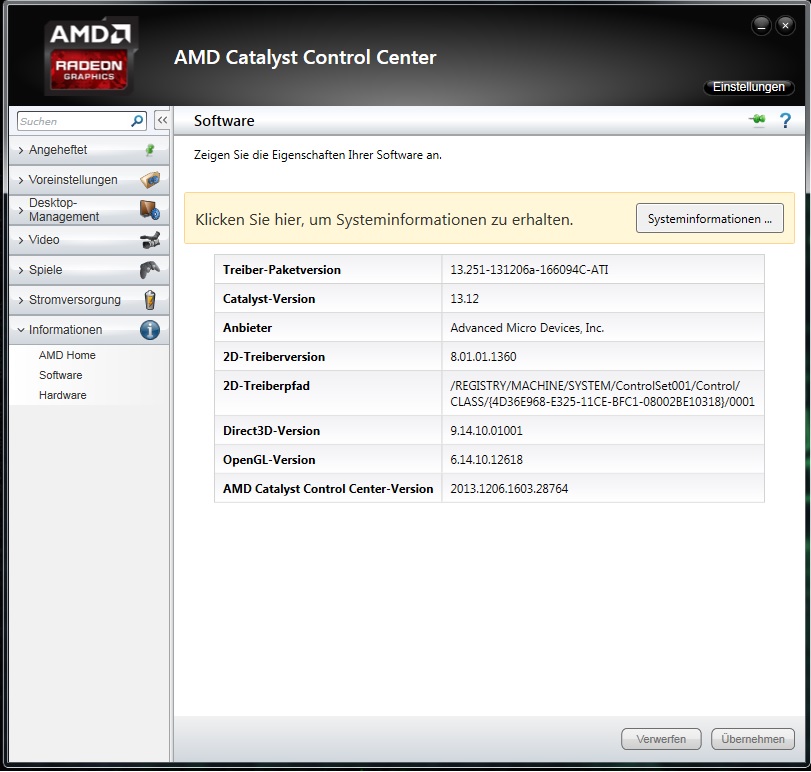Click the AMD Catalyst Control Center-Version label
Screen dimensions: 811x772
[328, 489]
